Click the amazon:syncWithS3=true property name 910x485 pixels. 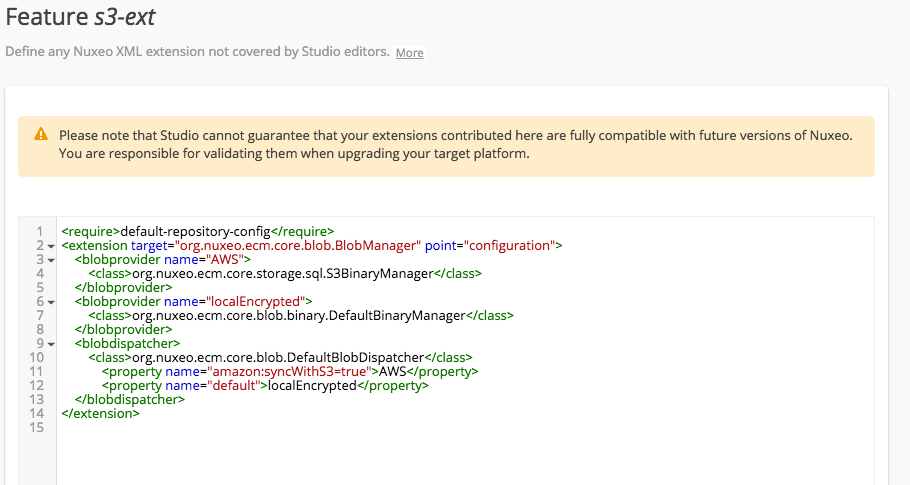pos(289,371)
